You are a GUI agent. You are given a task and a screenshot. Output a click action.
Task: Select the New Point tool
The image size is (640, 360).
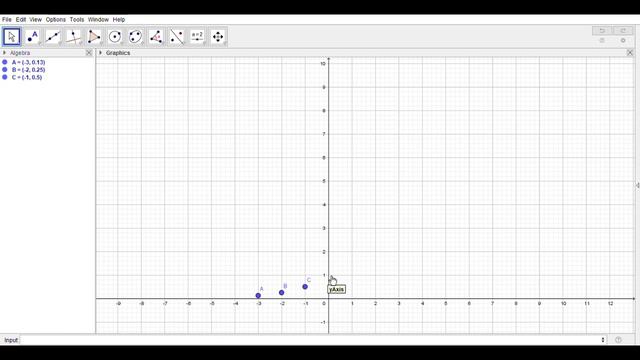point(33,37)
